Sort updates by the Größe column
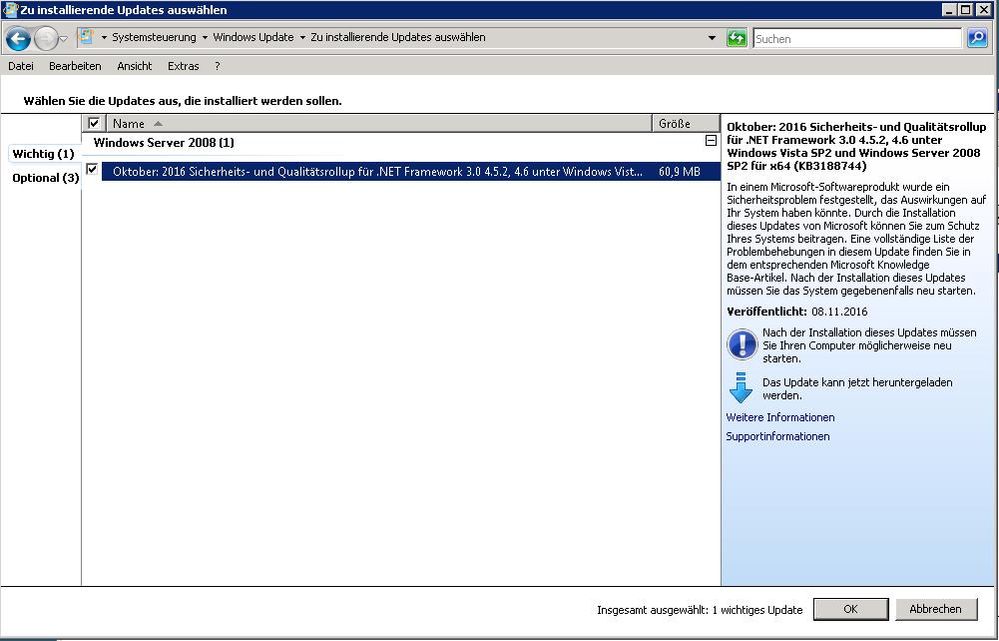This screenshot has height=641, width=999. click(686, 124)
